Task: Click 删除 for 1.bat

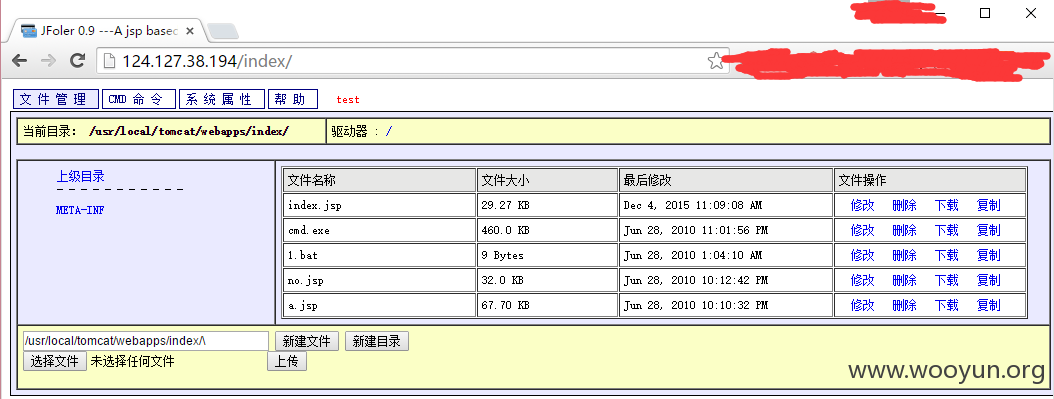Action: click(904, 255)
